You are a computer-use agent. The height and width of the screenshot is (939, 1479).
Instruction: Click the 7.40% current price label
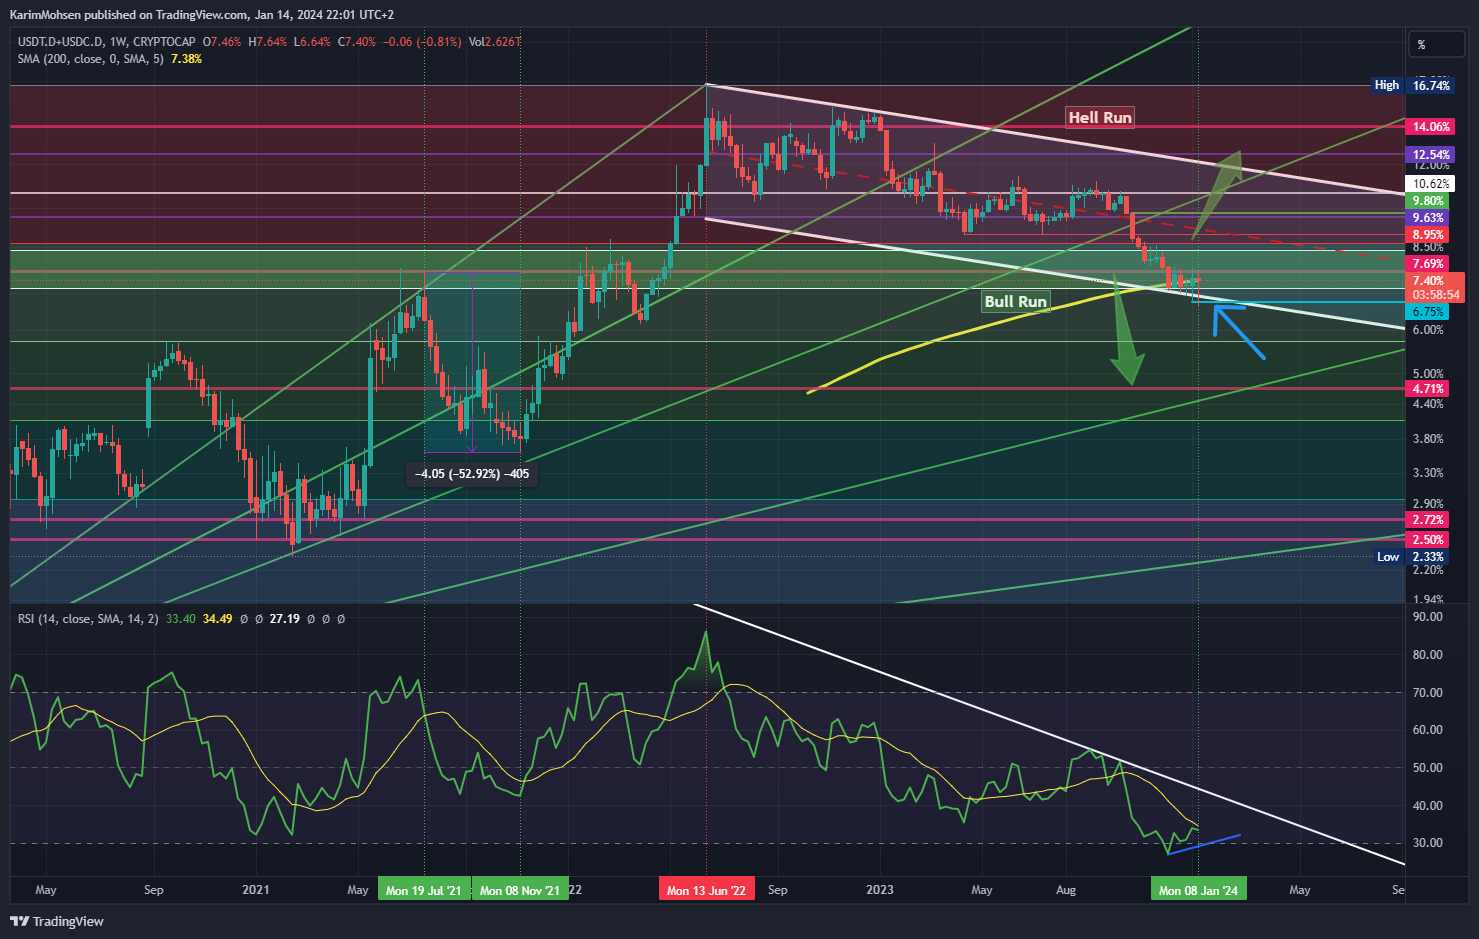tap(1427, 281)
